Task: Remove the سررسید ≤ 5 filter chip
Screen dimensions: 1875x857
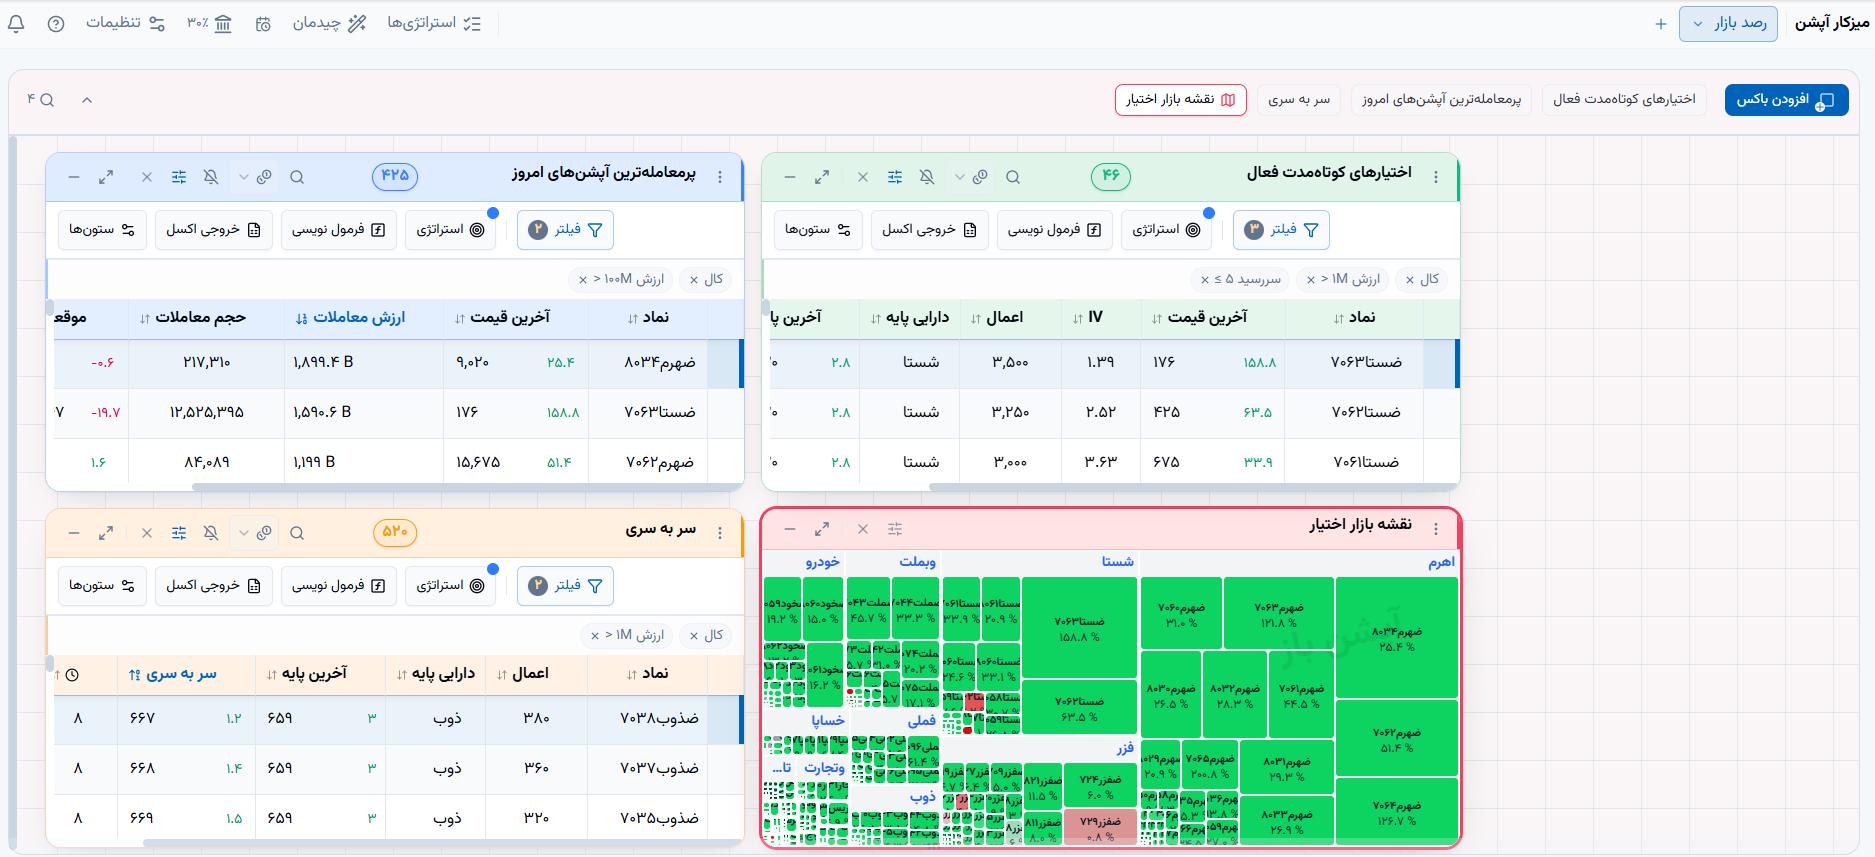Action: (1205, 280)
